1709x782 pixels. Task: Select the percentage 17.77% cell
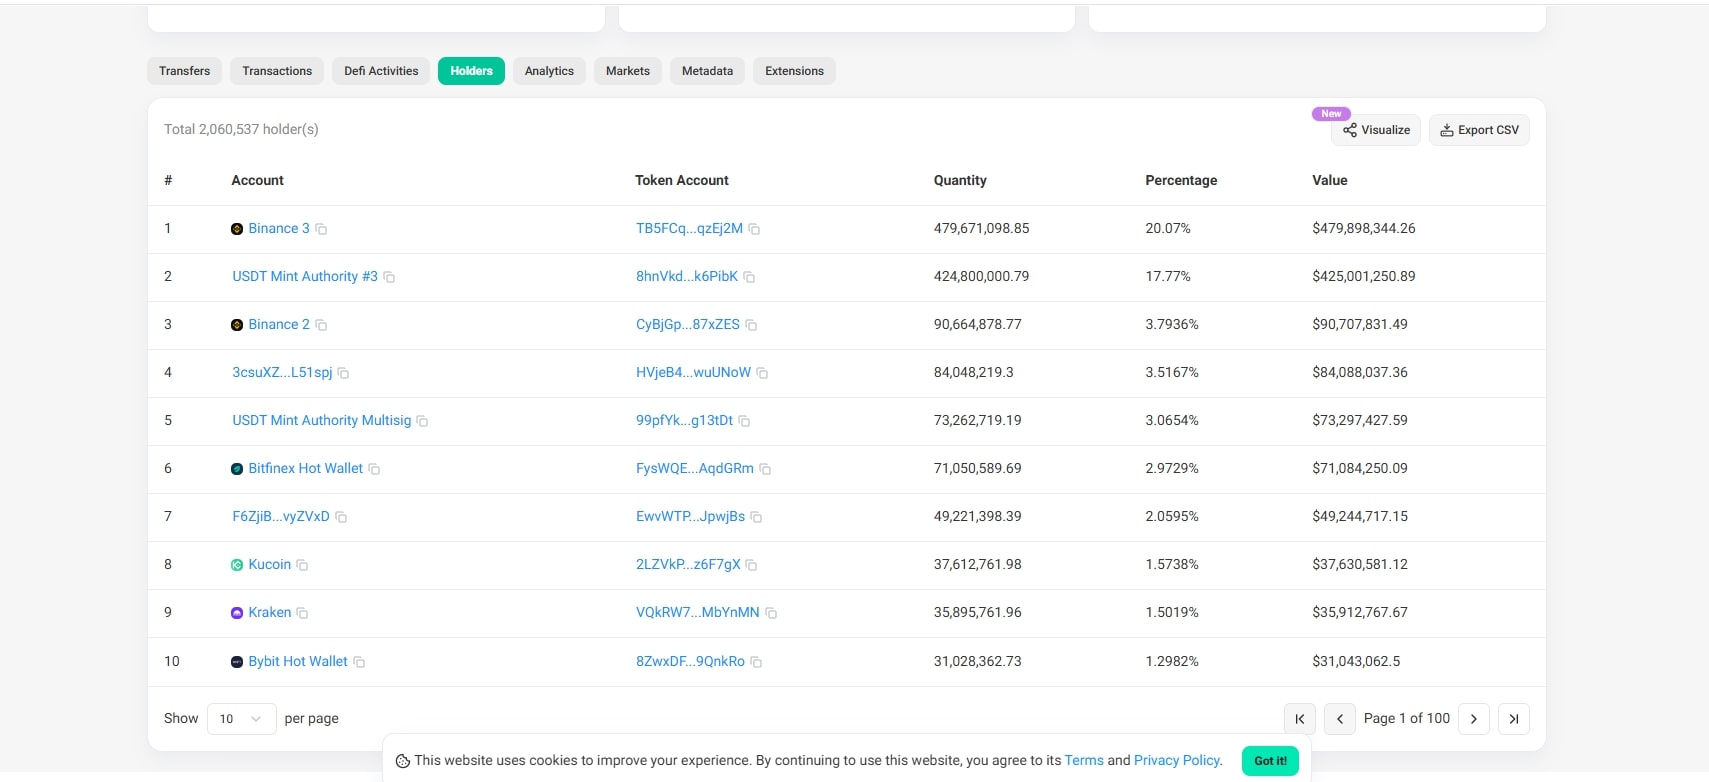click(x=1168, y=277)
